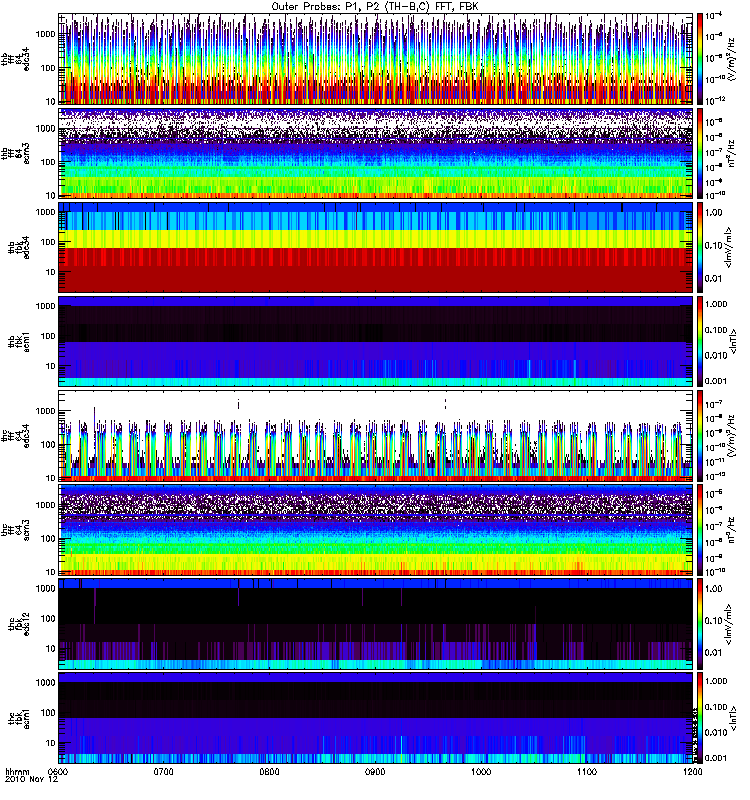750x800 pixels.
Task: Click the 1.000 color scale value of thc fbk scm1 panel
Action: [x=716, y=681]
